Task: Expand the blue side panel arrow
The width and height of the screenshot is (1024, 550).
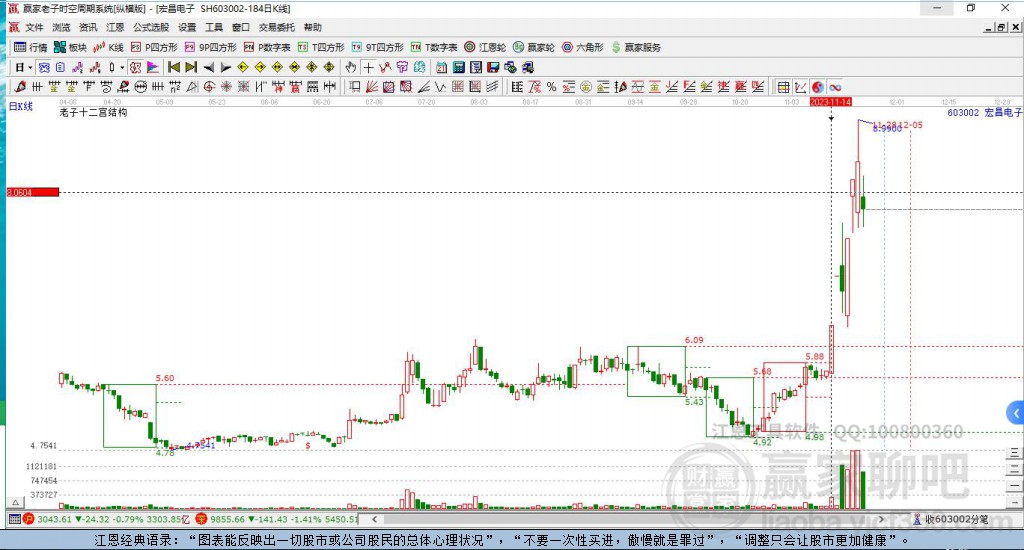Action: click(x=1016, y=413)
